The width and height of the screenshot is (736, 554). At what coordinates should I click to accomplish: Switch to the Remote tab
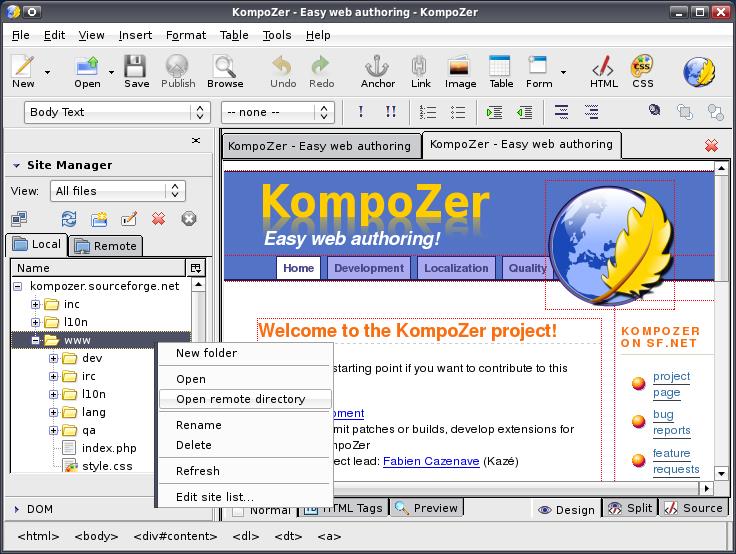point(106,246)
